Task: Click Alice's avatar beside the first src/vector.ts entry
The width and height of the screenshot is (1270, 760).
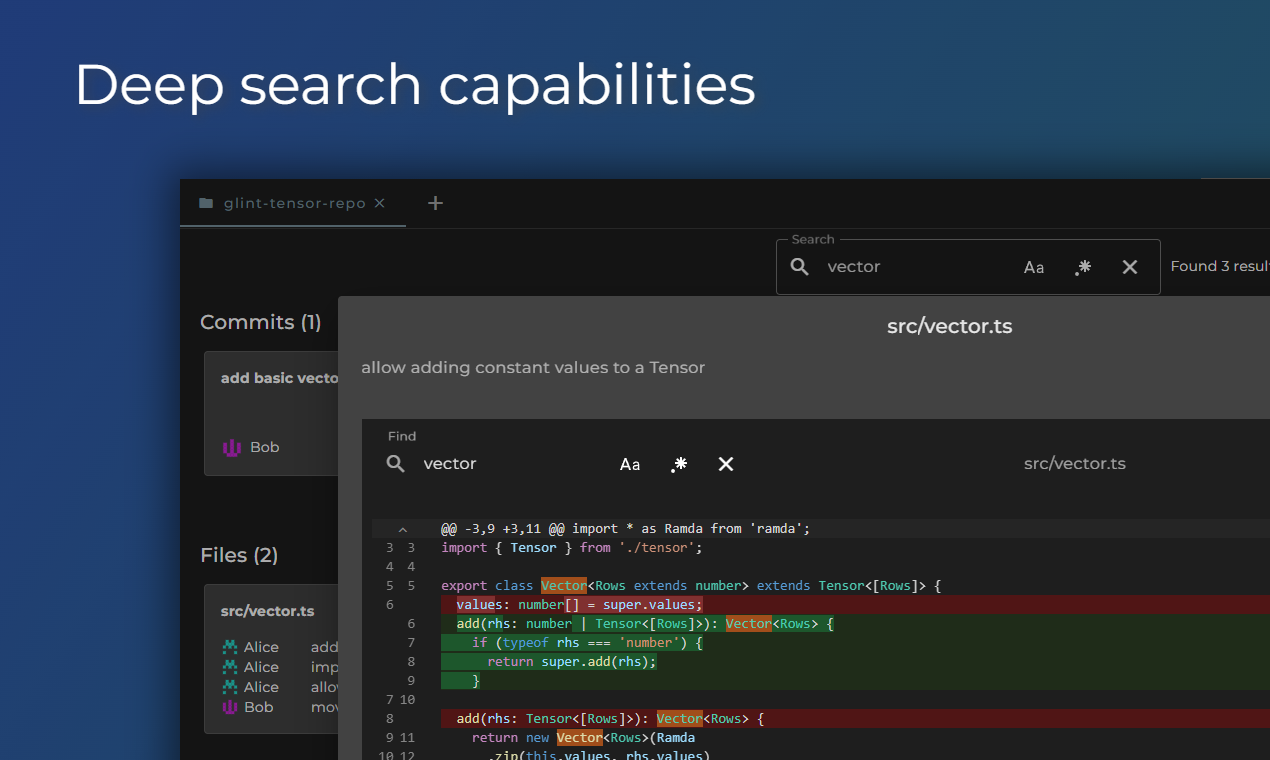Action: click(x=232, y=646)
